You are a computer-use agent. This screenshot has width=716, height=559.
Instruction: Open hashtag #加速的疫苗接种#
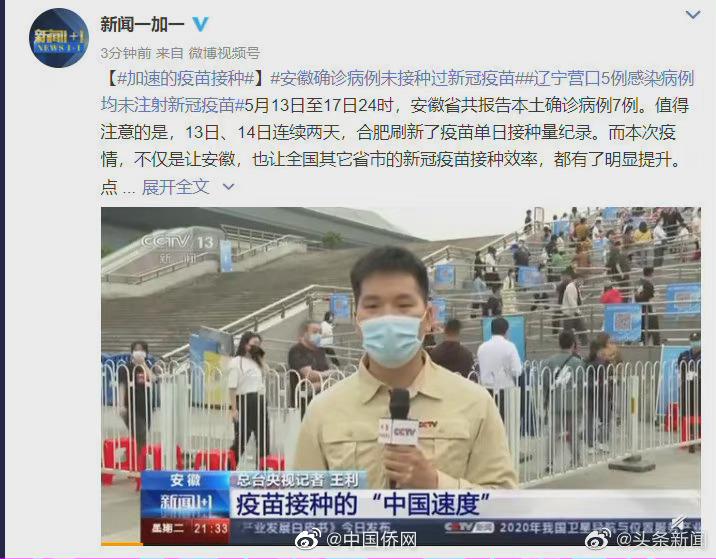[x=186, y=79]
